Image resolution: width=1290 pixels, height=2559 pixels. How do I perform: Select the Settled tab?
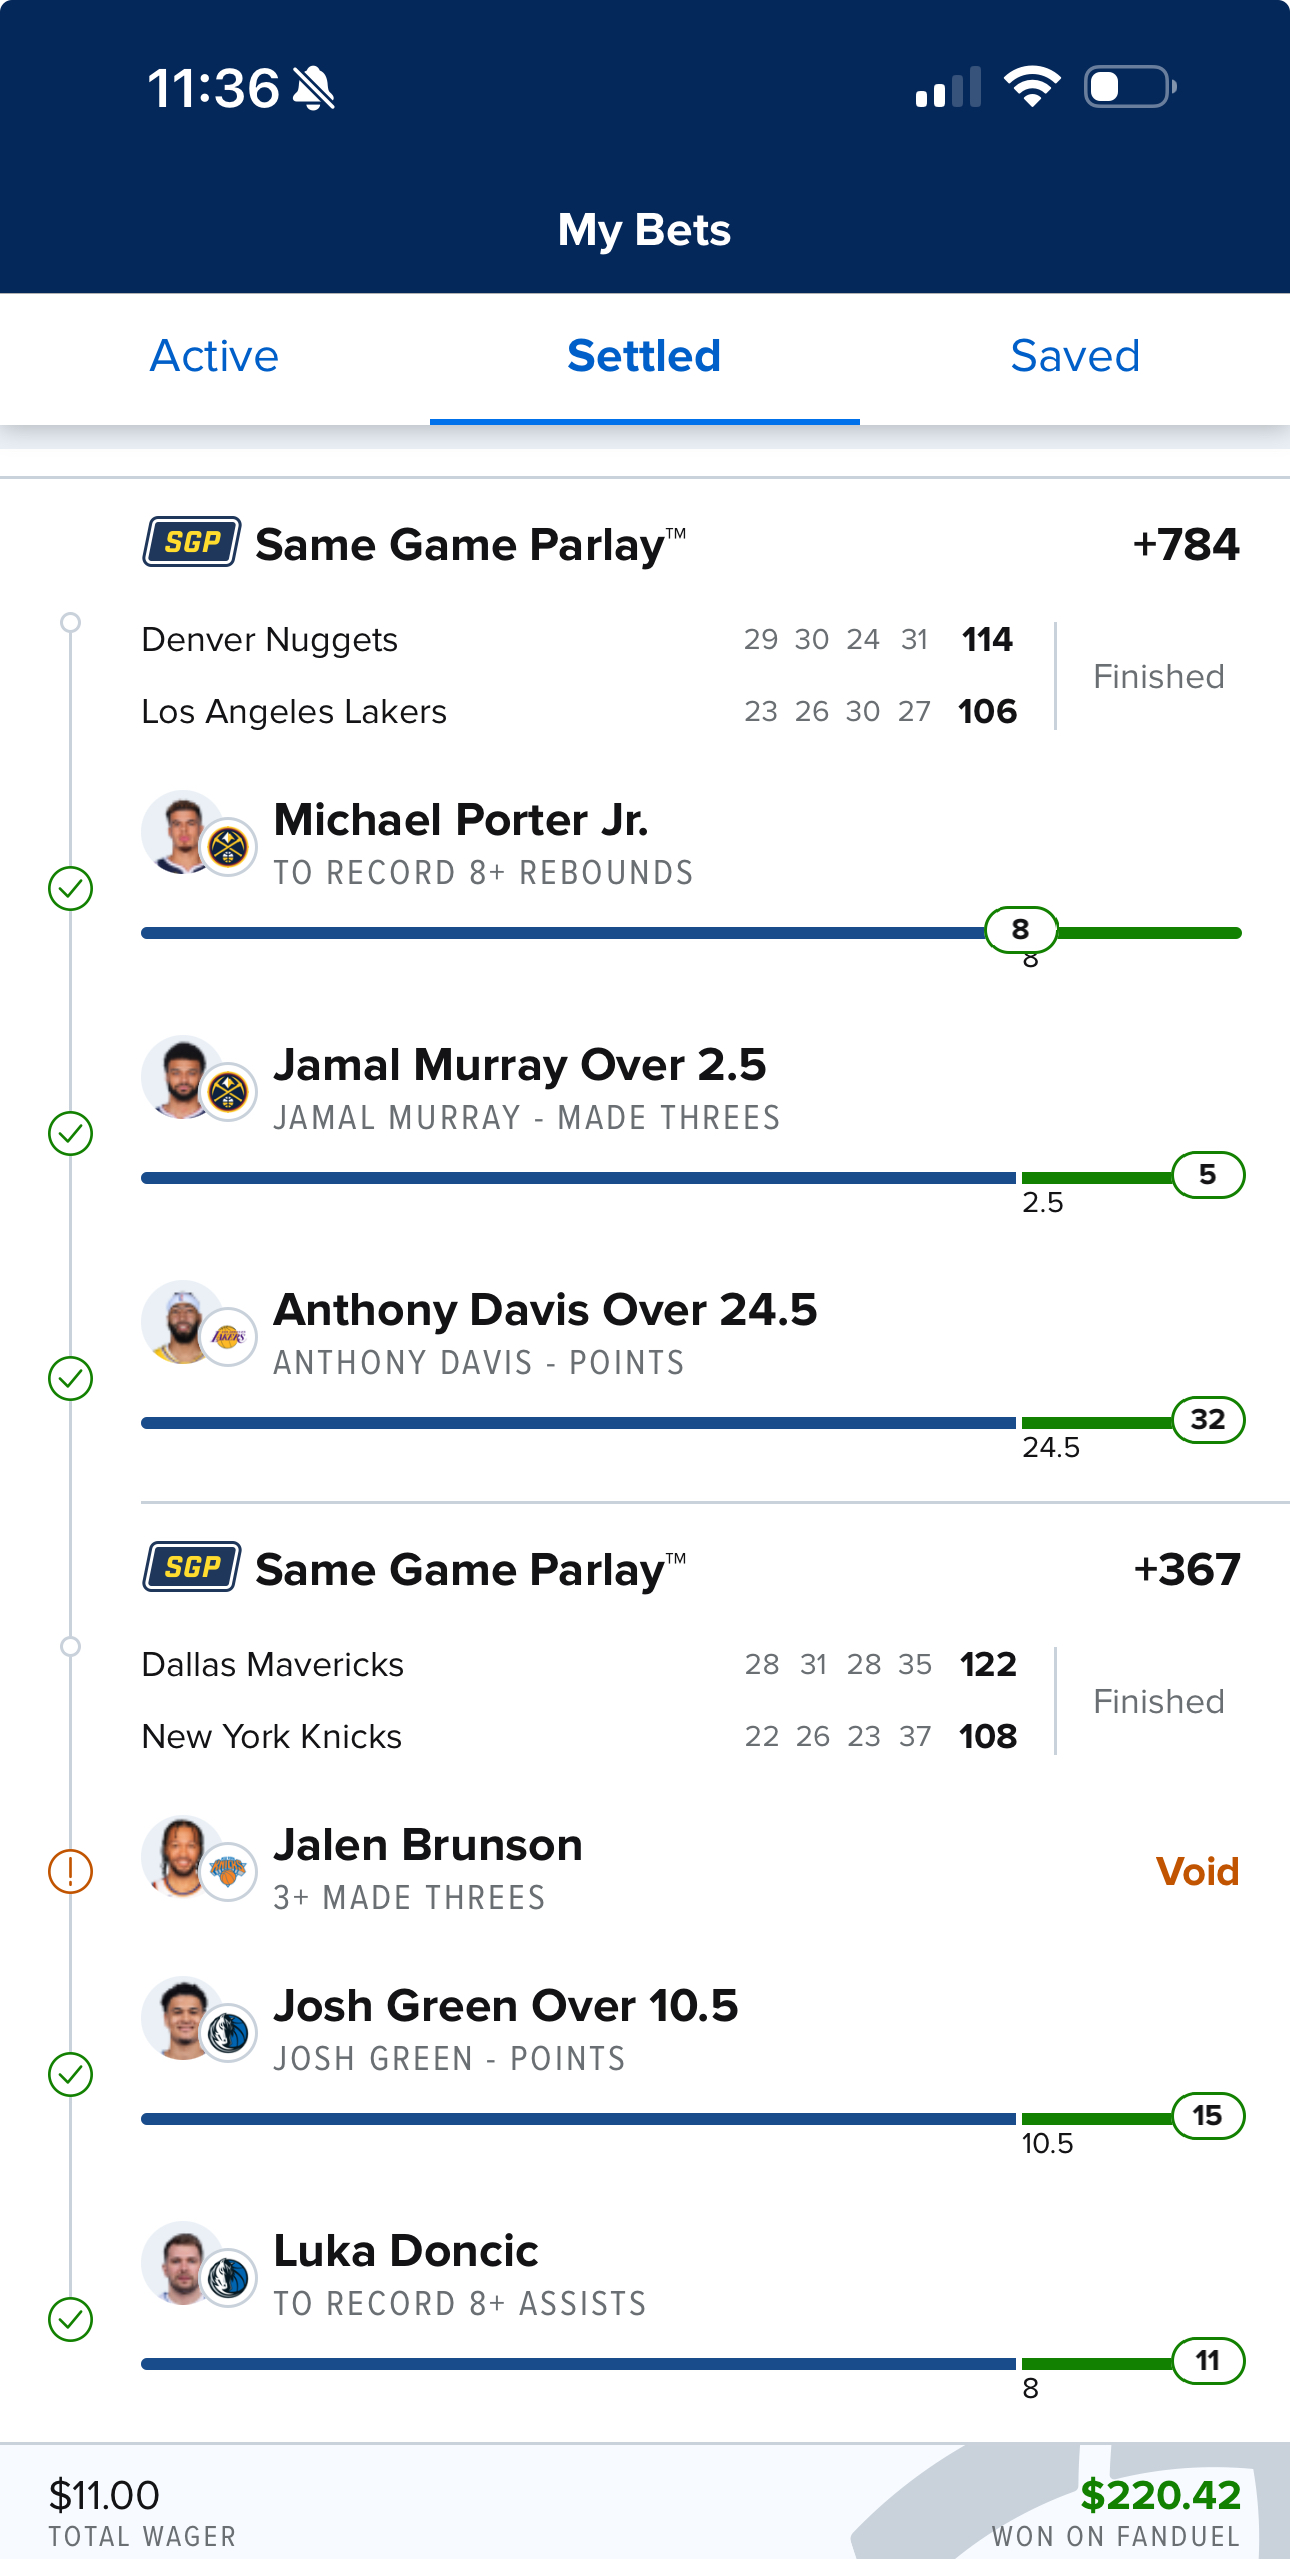point(644,356)
